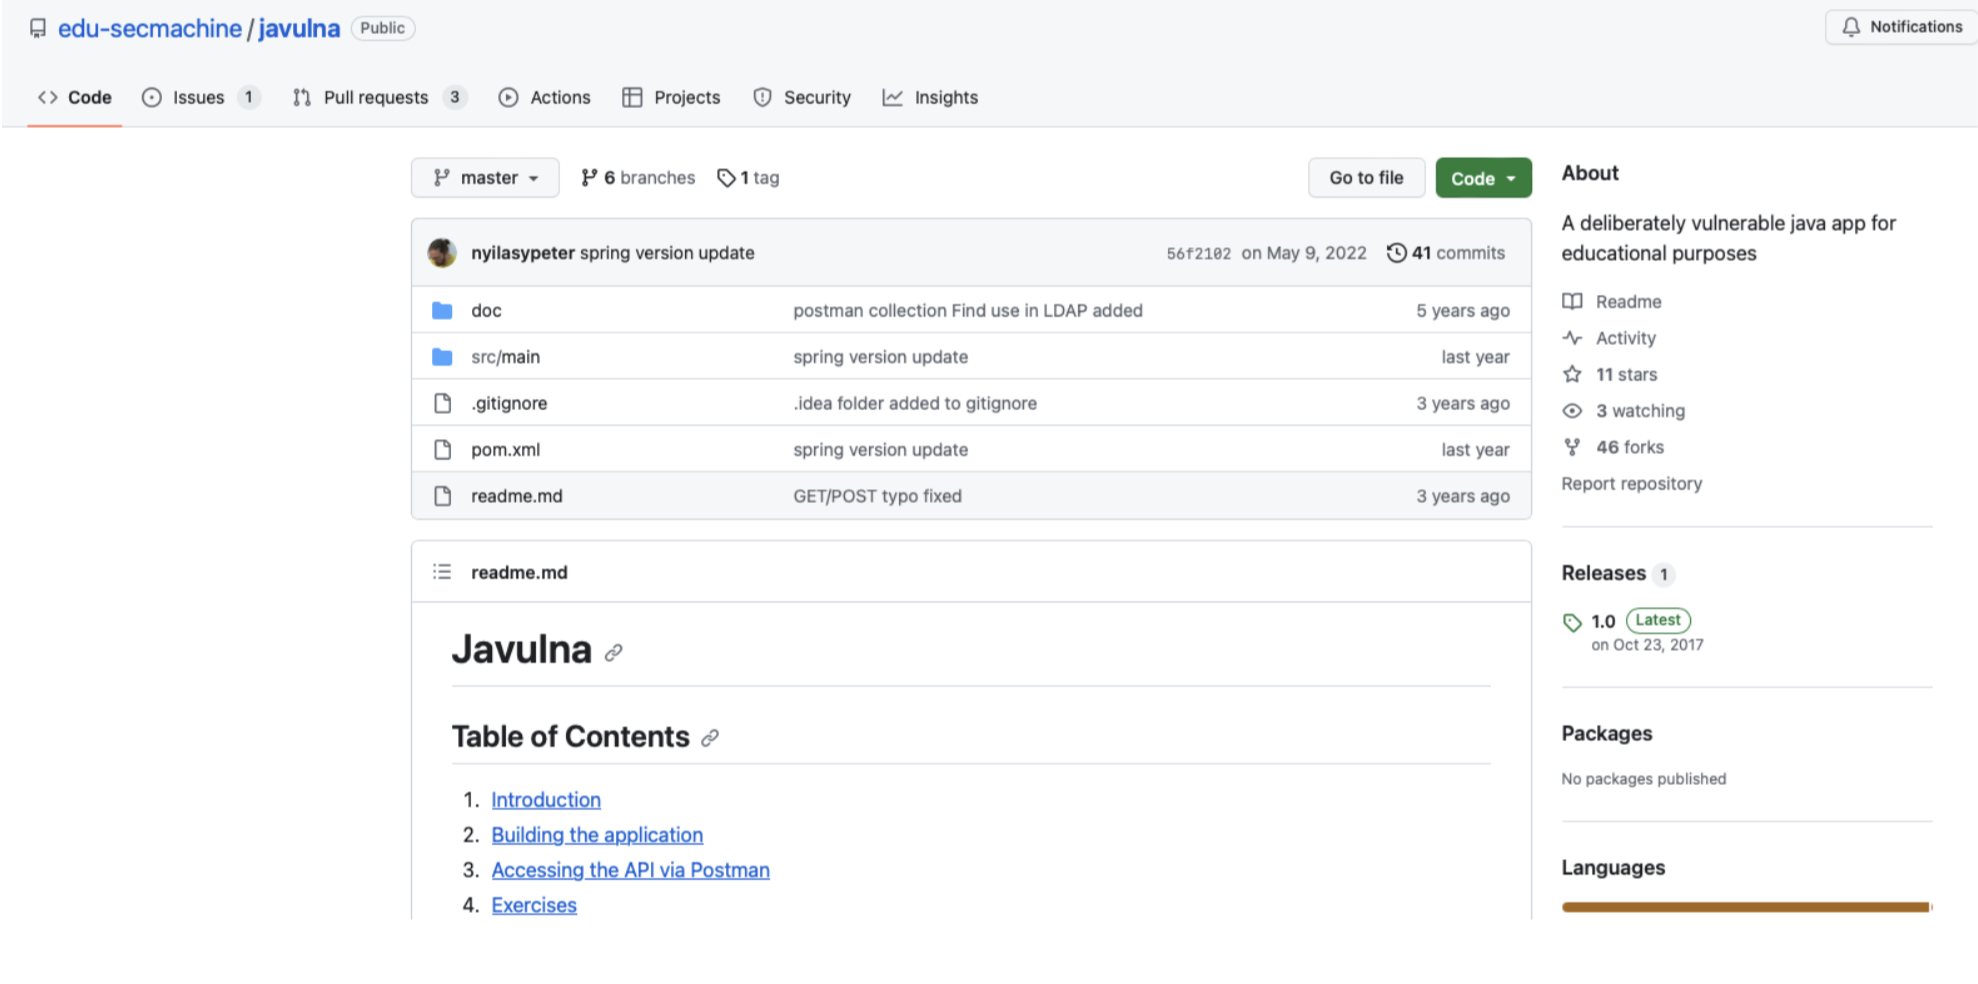The height and width of the screenshot is (984, 1978).
Task: Click the readme.md file icon in file list
Action: tap(442, 495)
